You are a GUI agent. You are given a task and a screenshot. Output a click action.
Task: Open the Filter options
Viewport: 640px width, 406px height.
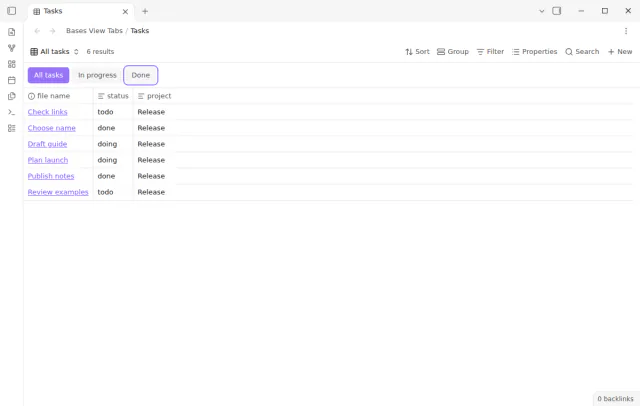click(x=490, y=52)
